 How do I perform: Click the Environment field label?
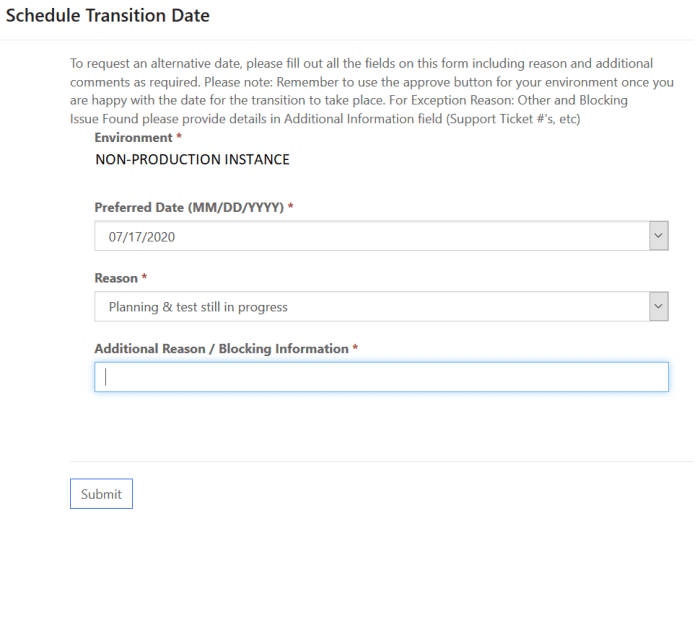click(133, 138)
